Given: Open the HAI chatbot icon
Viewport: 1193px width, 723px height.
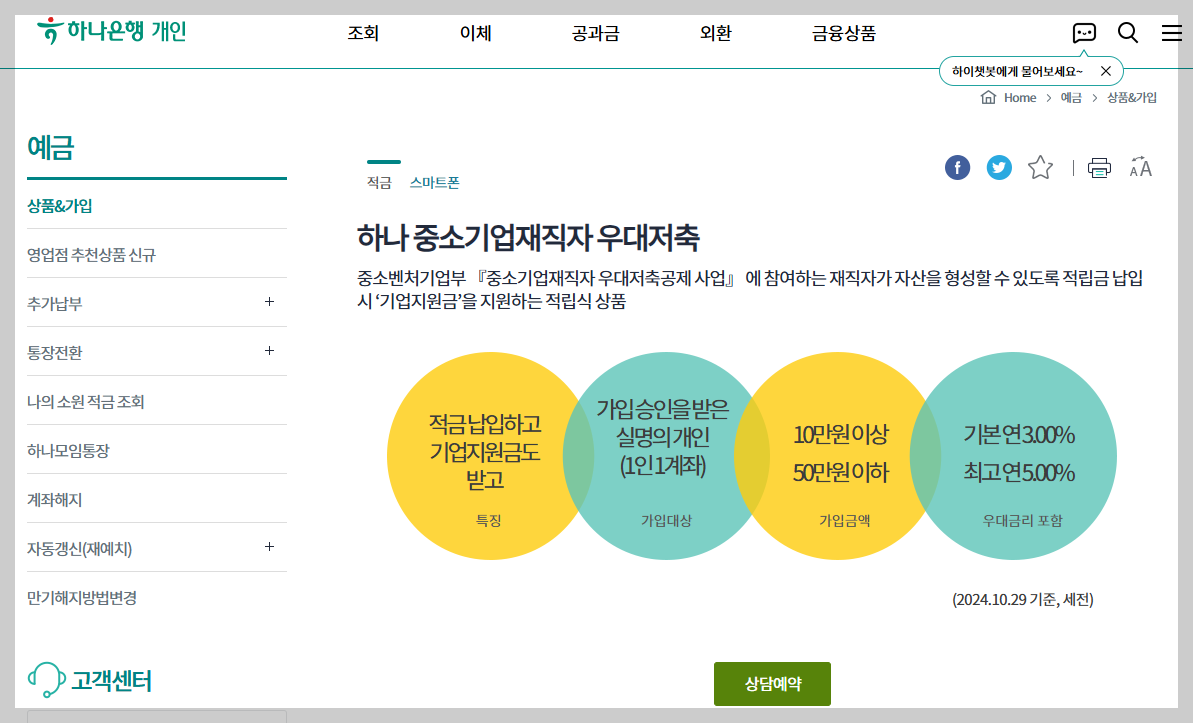Looking at the screenshot, I should [1083, 33].
